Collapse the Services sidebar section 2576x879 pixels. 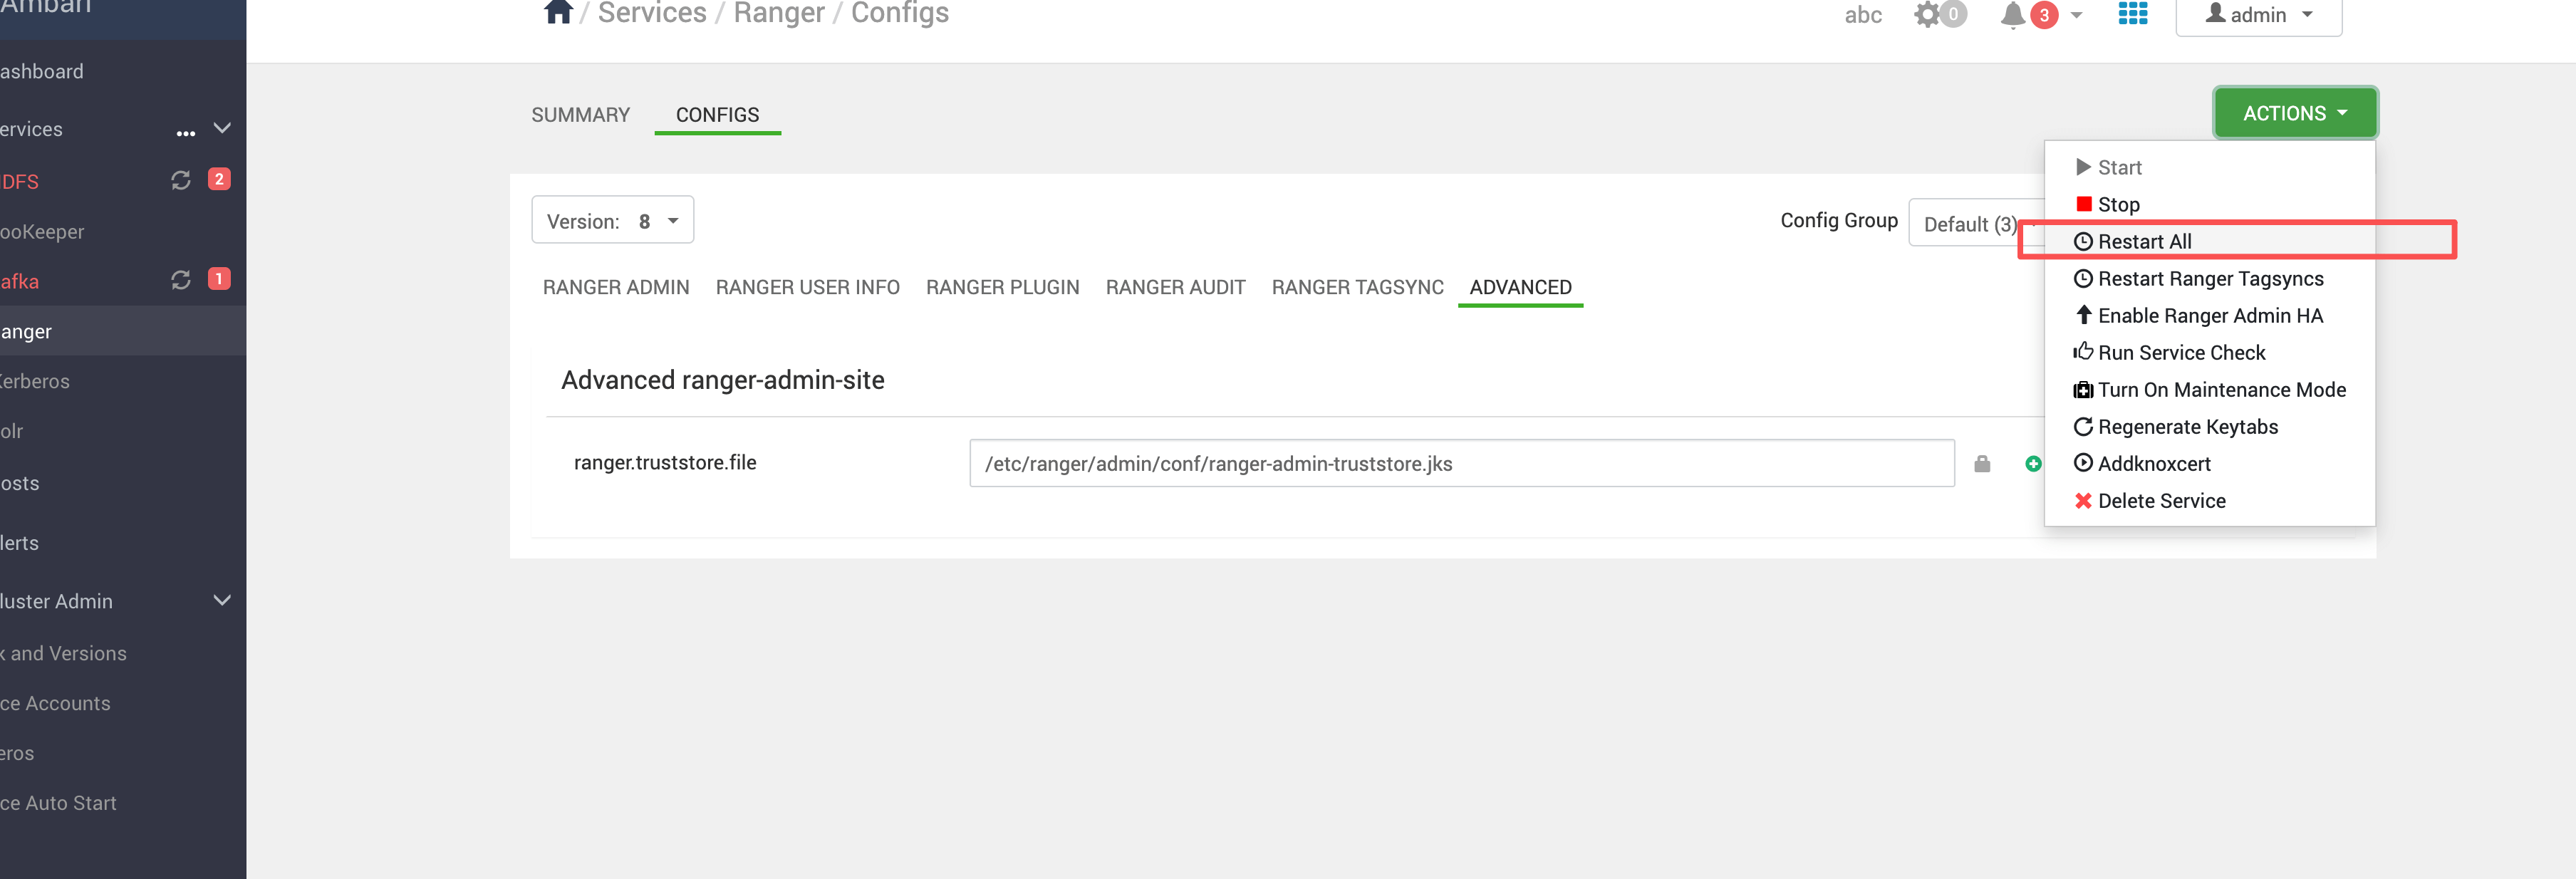click(x=222, y=128)
